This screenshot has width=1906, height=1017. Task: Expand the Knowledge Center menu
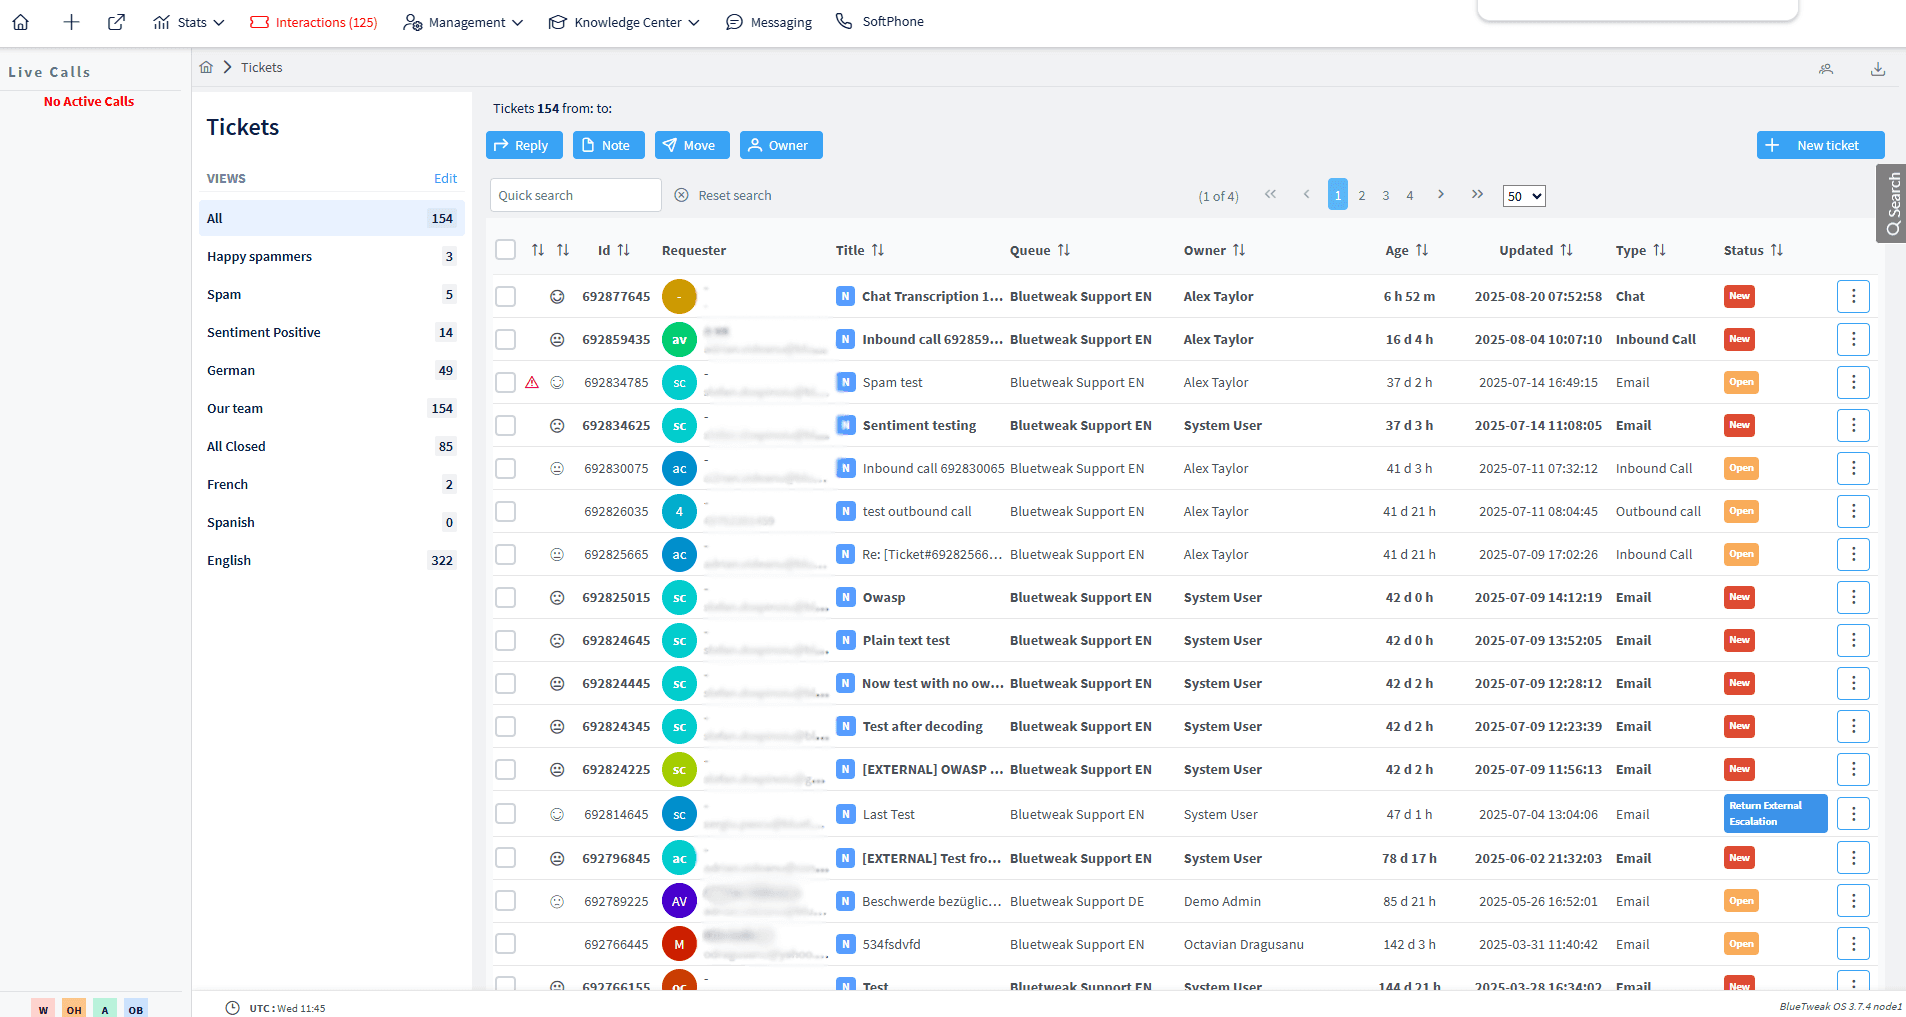(x=622, y=21)
